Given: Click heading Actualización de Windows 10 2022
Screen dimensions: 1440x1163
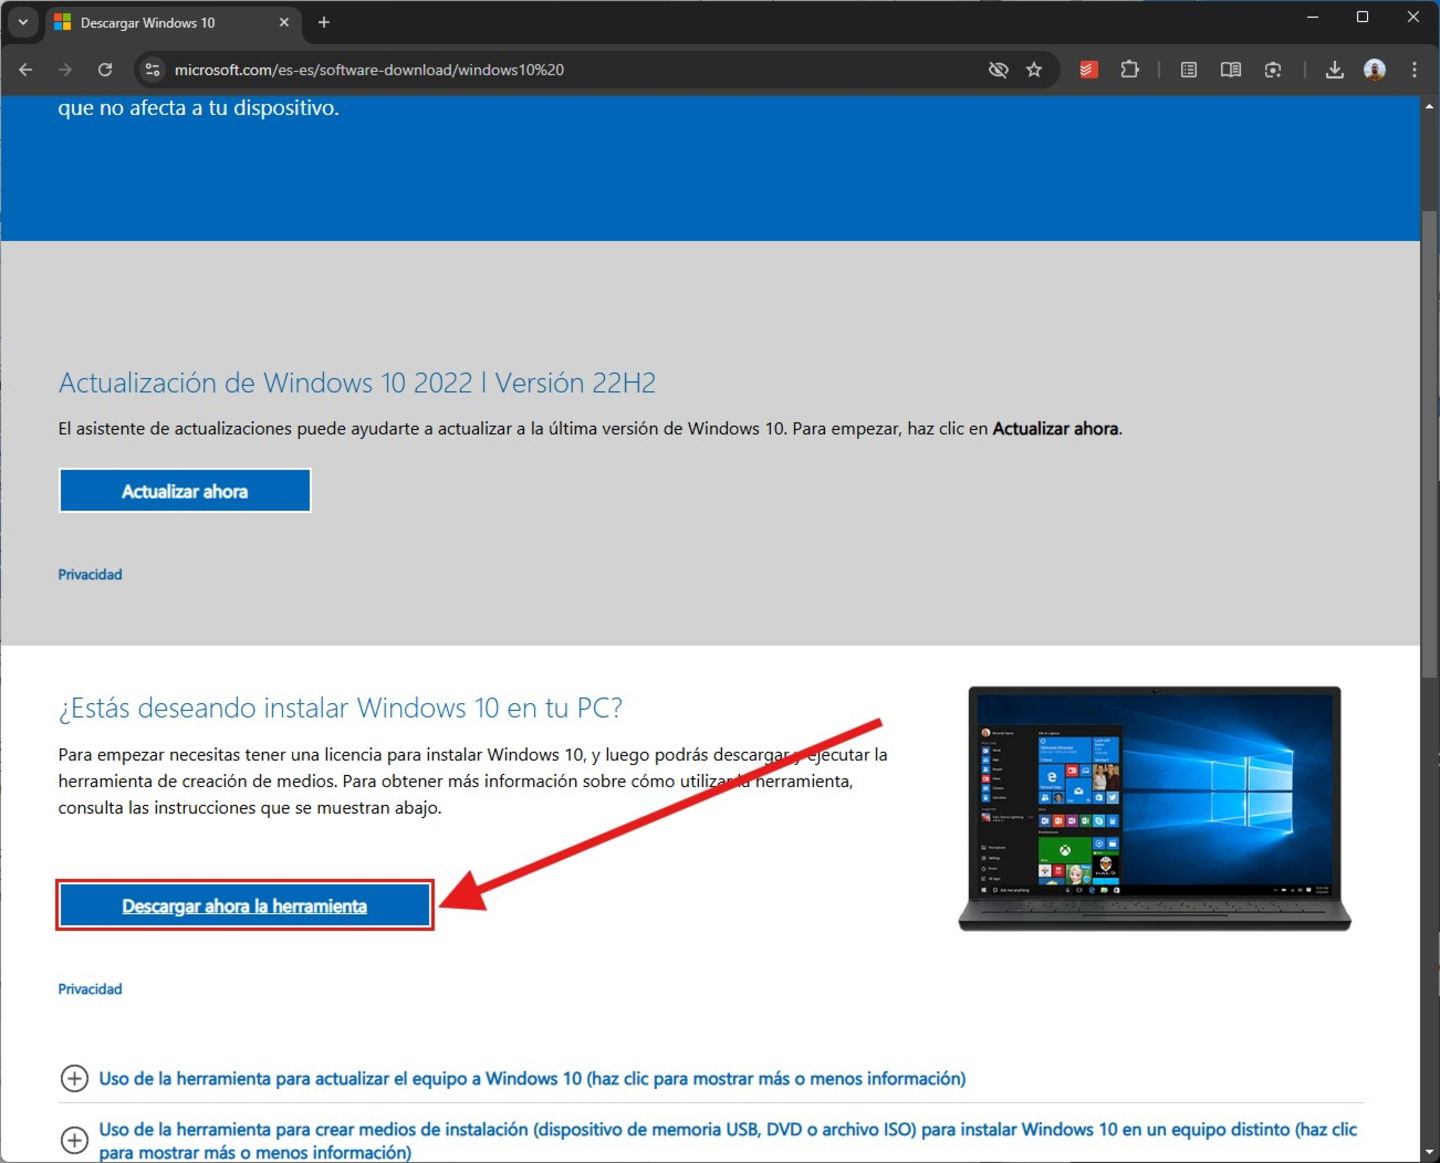Looking at the screenshot, I should point(357,383).
